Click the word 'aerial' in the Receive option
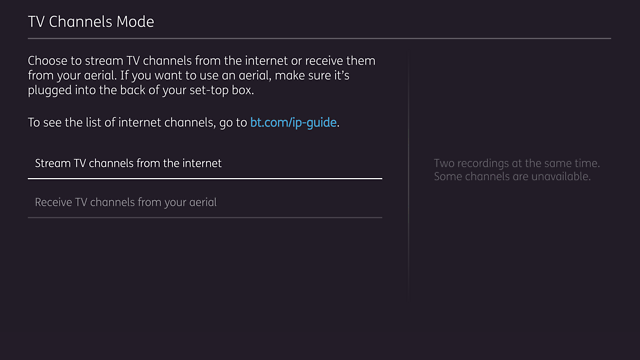The image size is (640, 360). (x=203, y=202)
